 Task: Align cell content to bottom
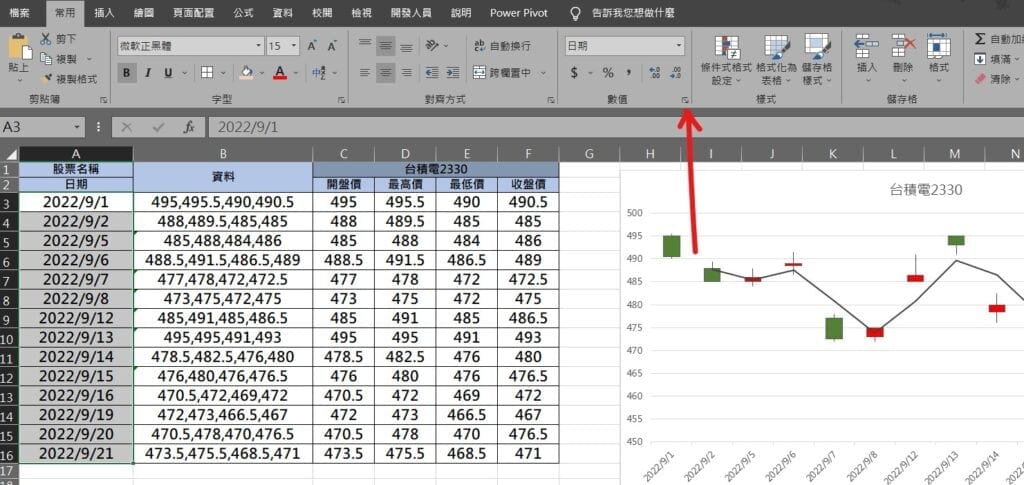click(406, 46)
